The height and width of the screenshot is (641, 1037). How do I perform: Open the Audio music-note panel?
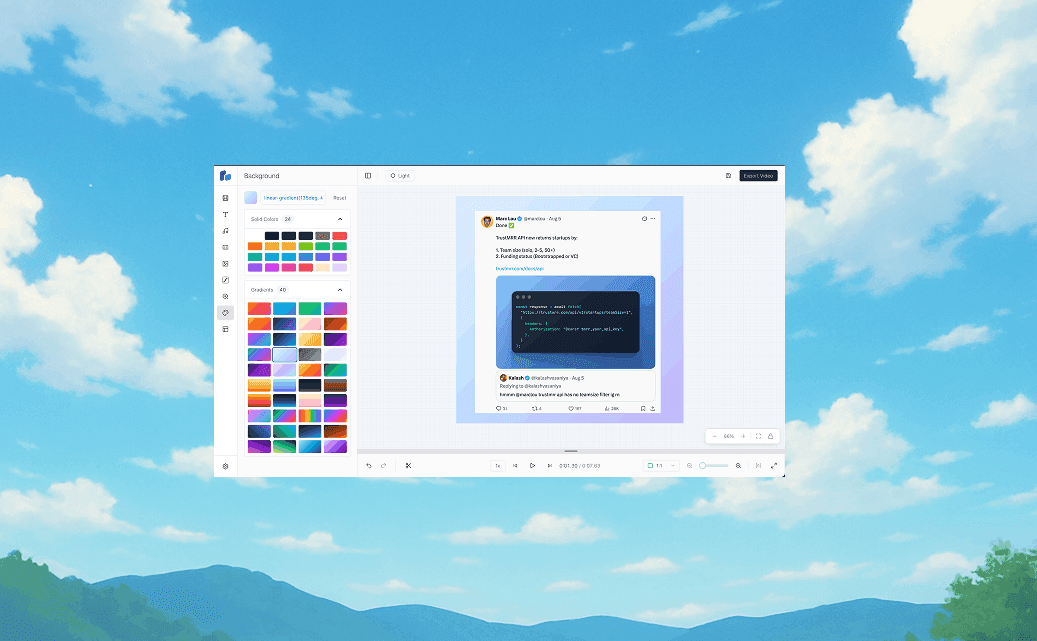click(226, 231)
